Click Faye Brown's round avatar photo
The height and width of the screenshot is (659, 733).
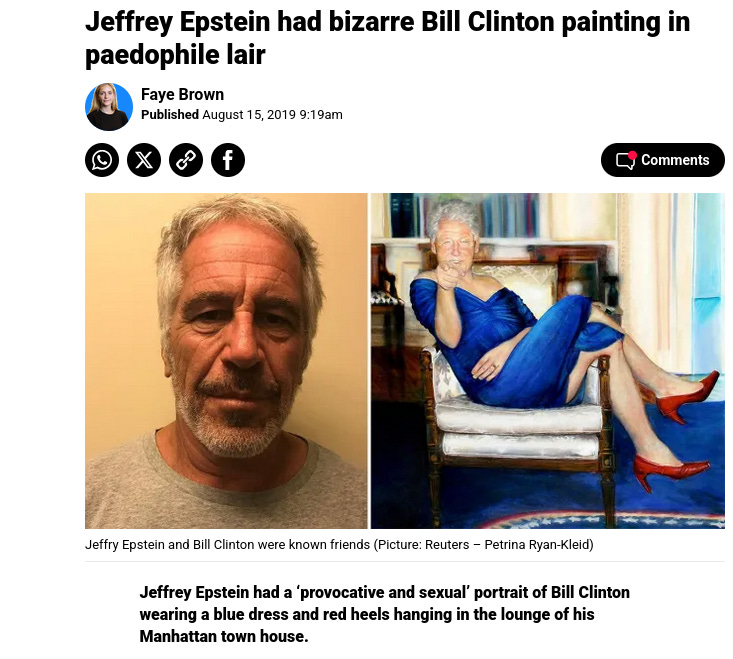coord(109,107)
